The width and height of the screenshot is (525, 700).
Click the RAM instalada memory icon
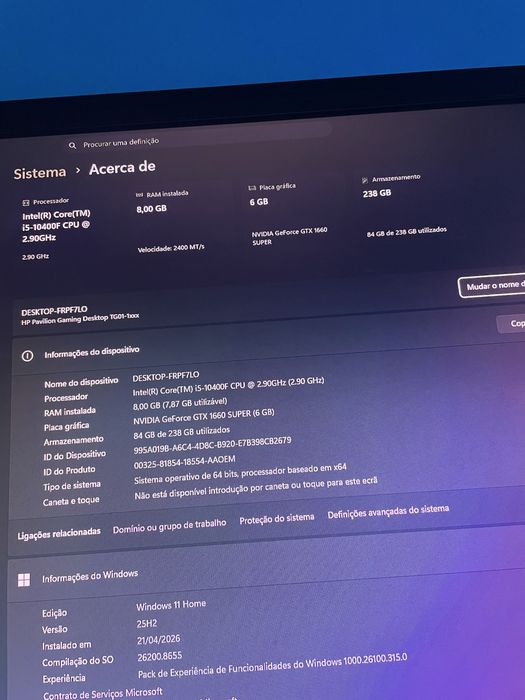tap(139, 195)
